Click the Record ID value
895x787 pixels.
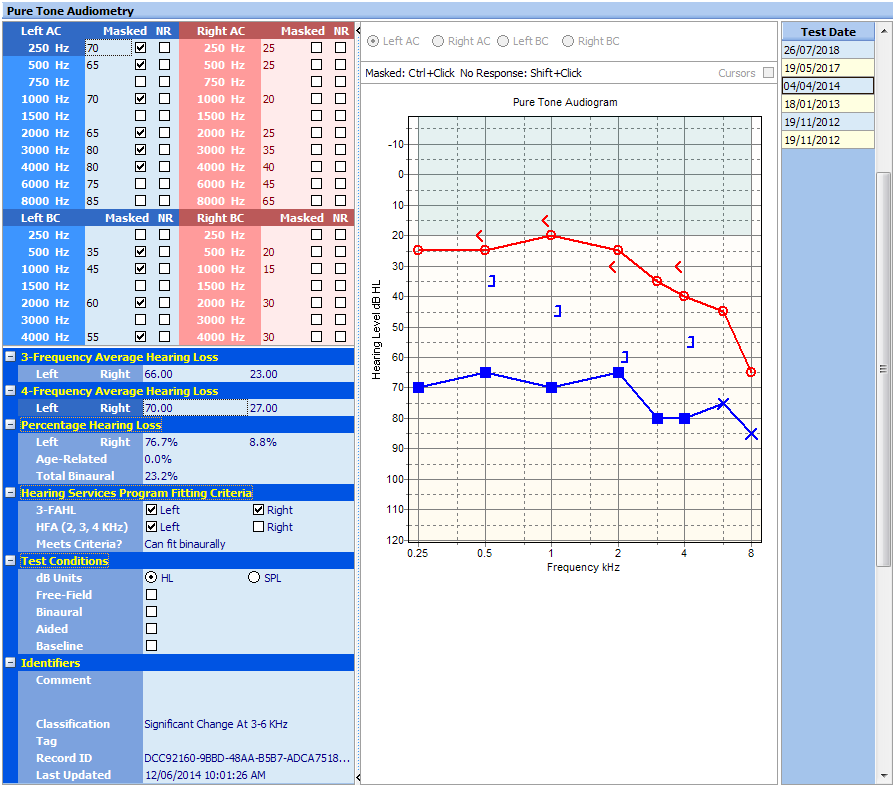[247, 758]
